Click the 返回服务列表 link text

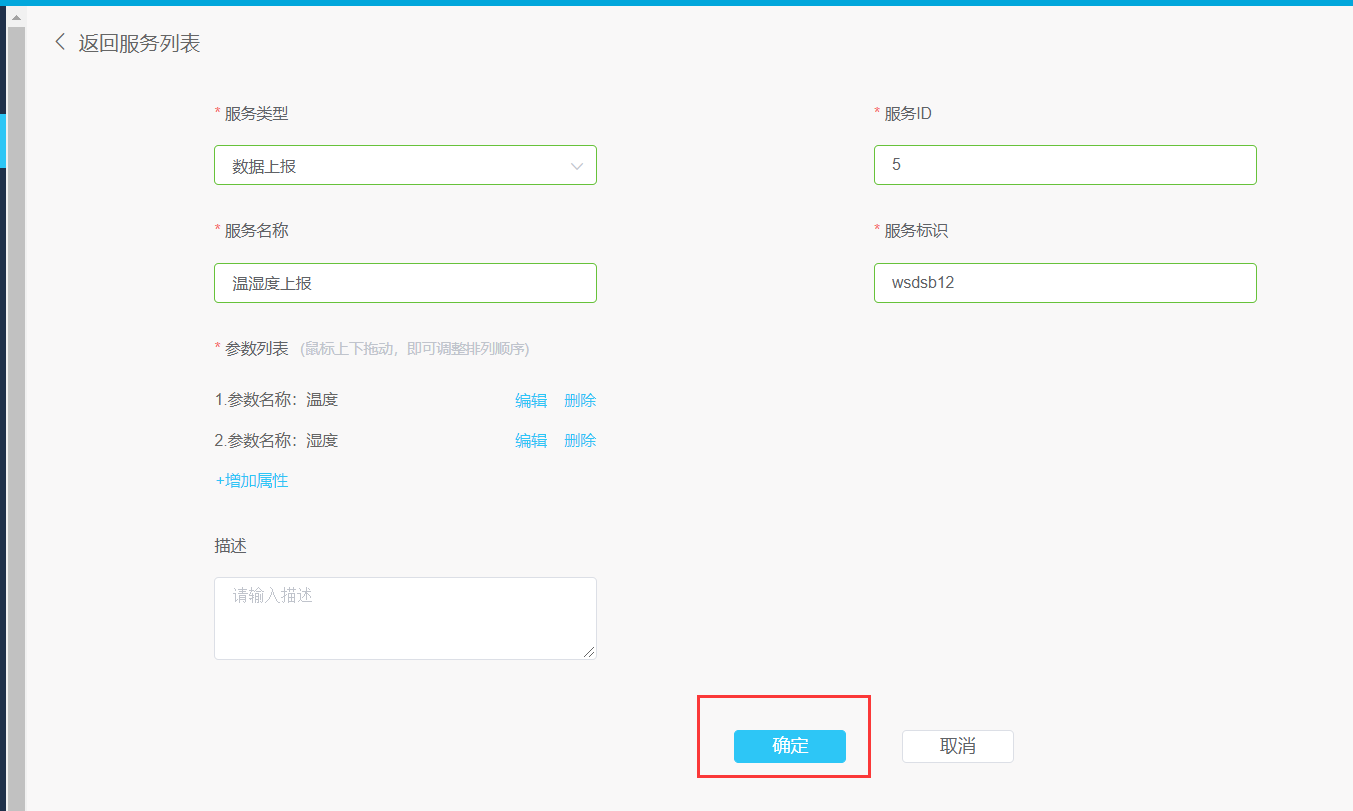(x=139, y=43)
